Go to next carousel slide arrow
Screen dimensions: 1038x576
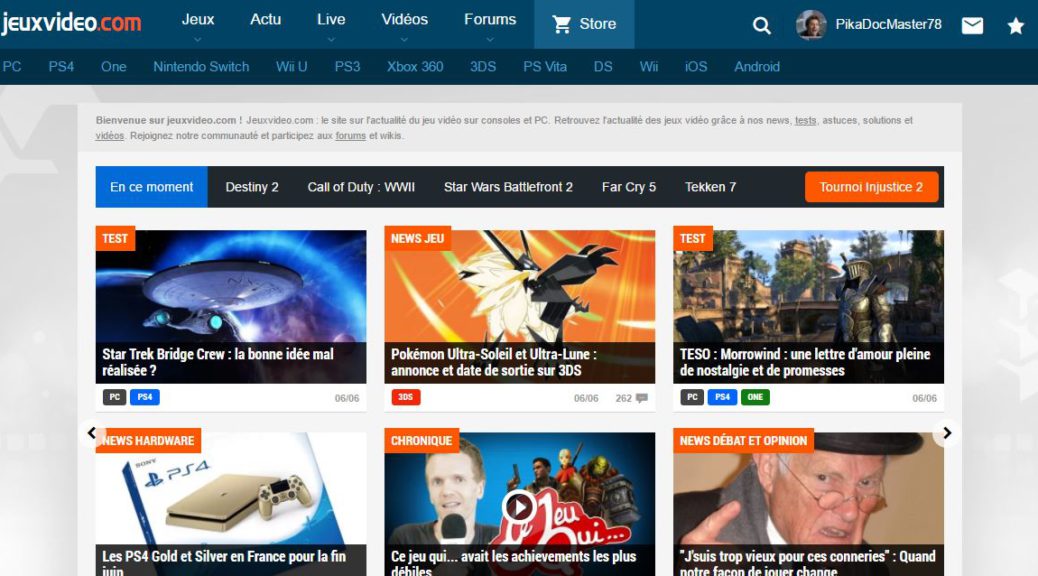click(947, 433)
